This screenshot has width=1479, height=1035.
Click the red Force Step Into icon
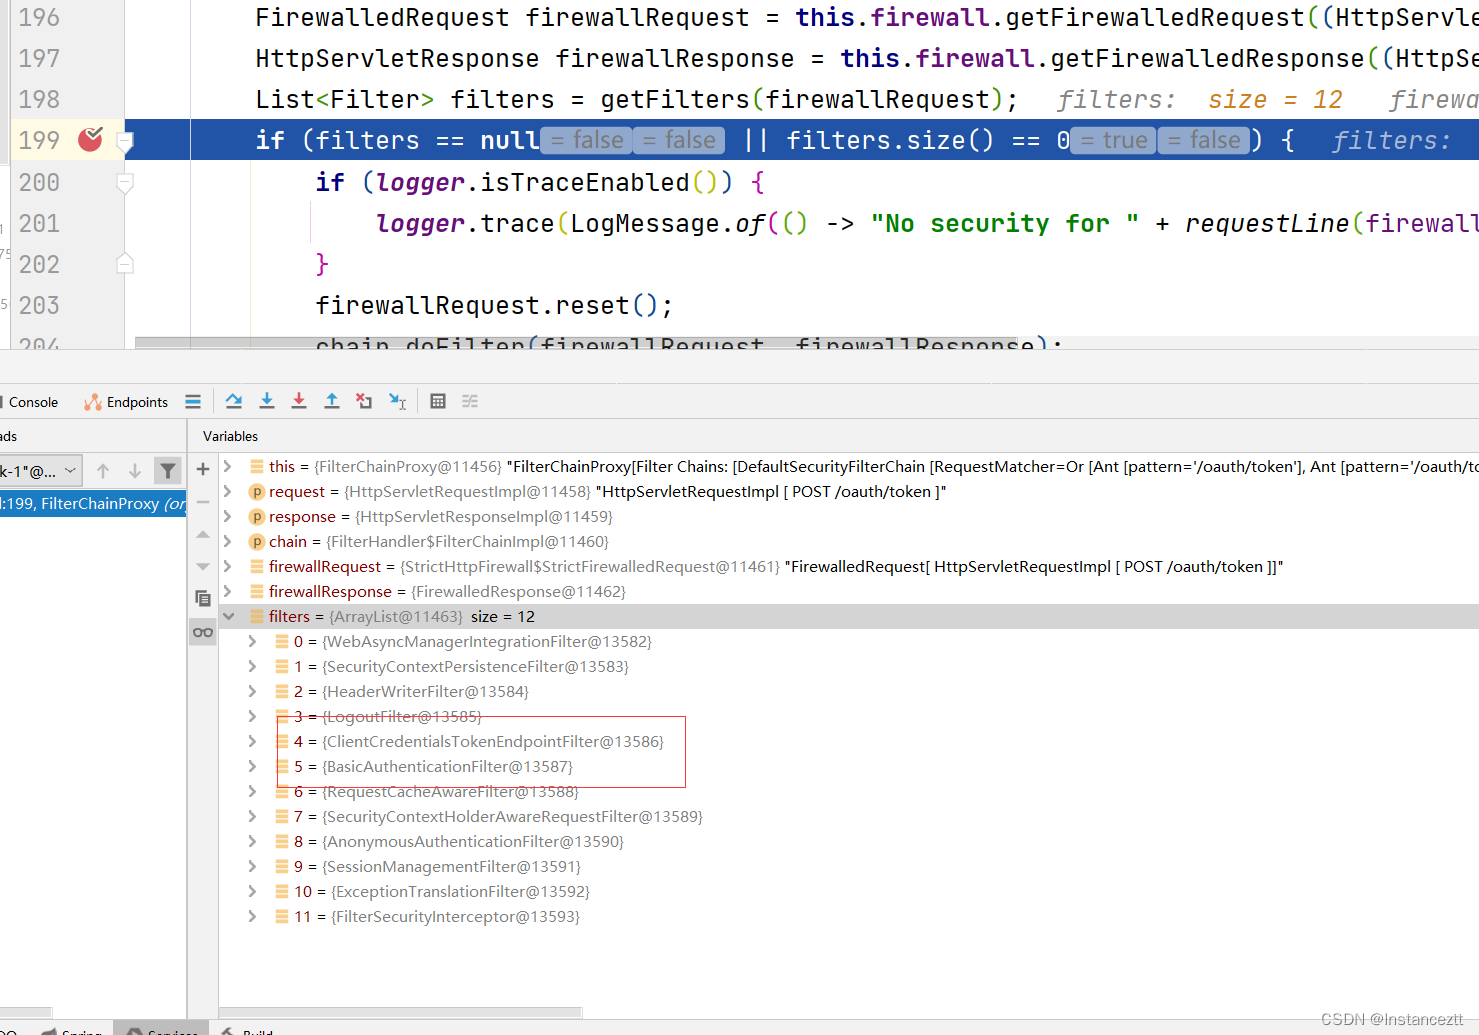click(x=299, y=401)
